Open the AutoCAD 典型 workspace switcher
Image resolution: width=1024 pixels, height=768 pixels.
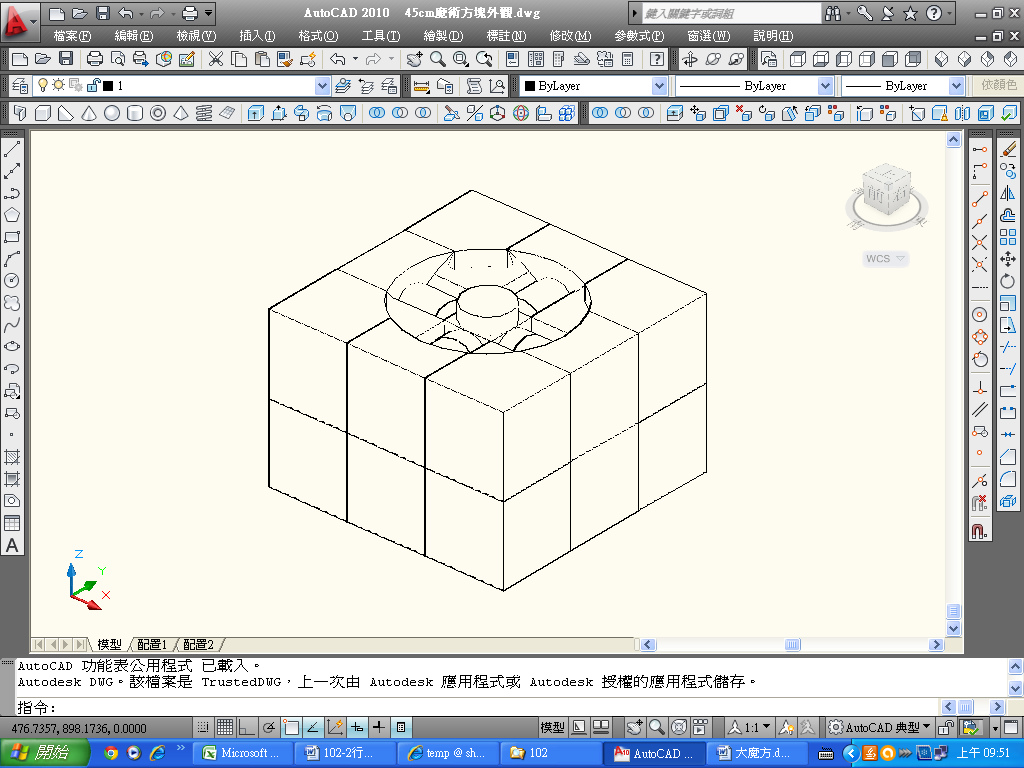pos(880,727)
